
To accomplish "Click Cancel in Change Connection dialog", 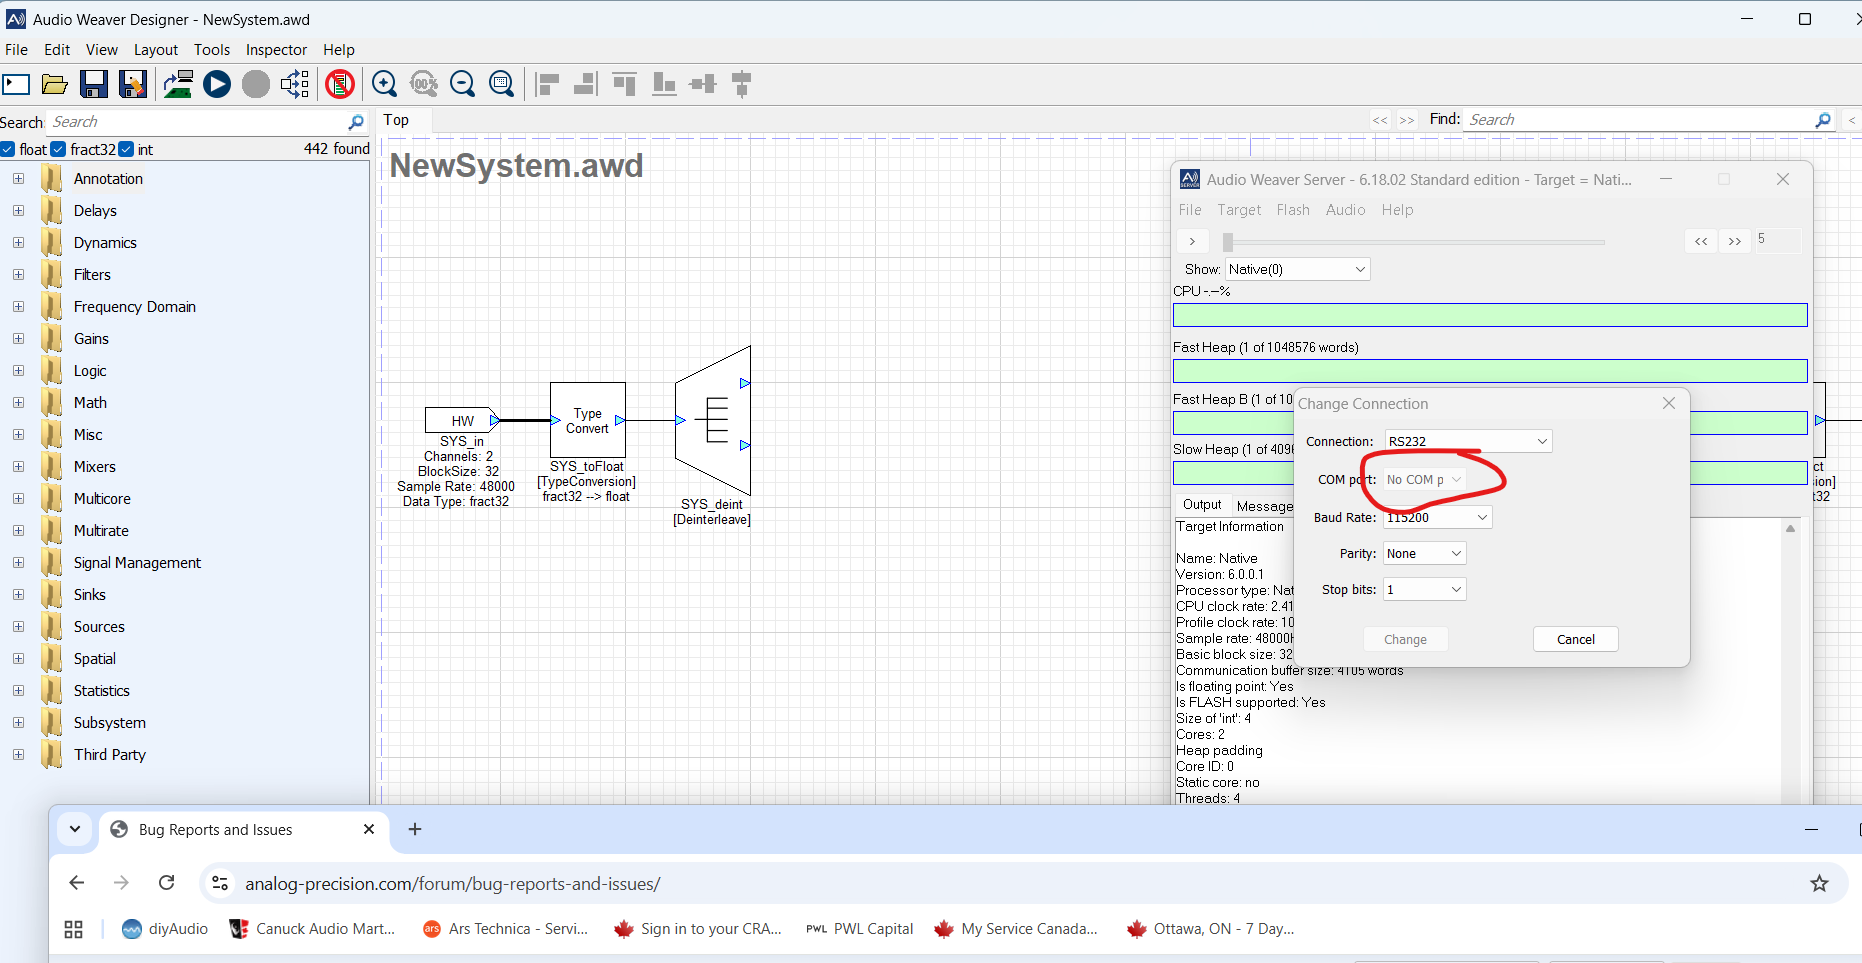I will coord(1575,640).
